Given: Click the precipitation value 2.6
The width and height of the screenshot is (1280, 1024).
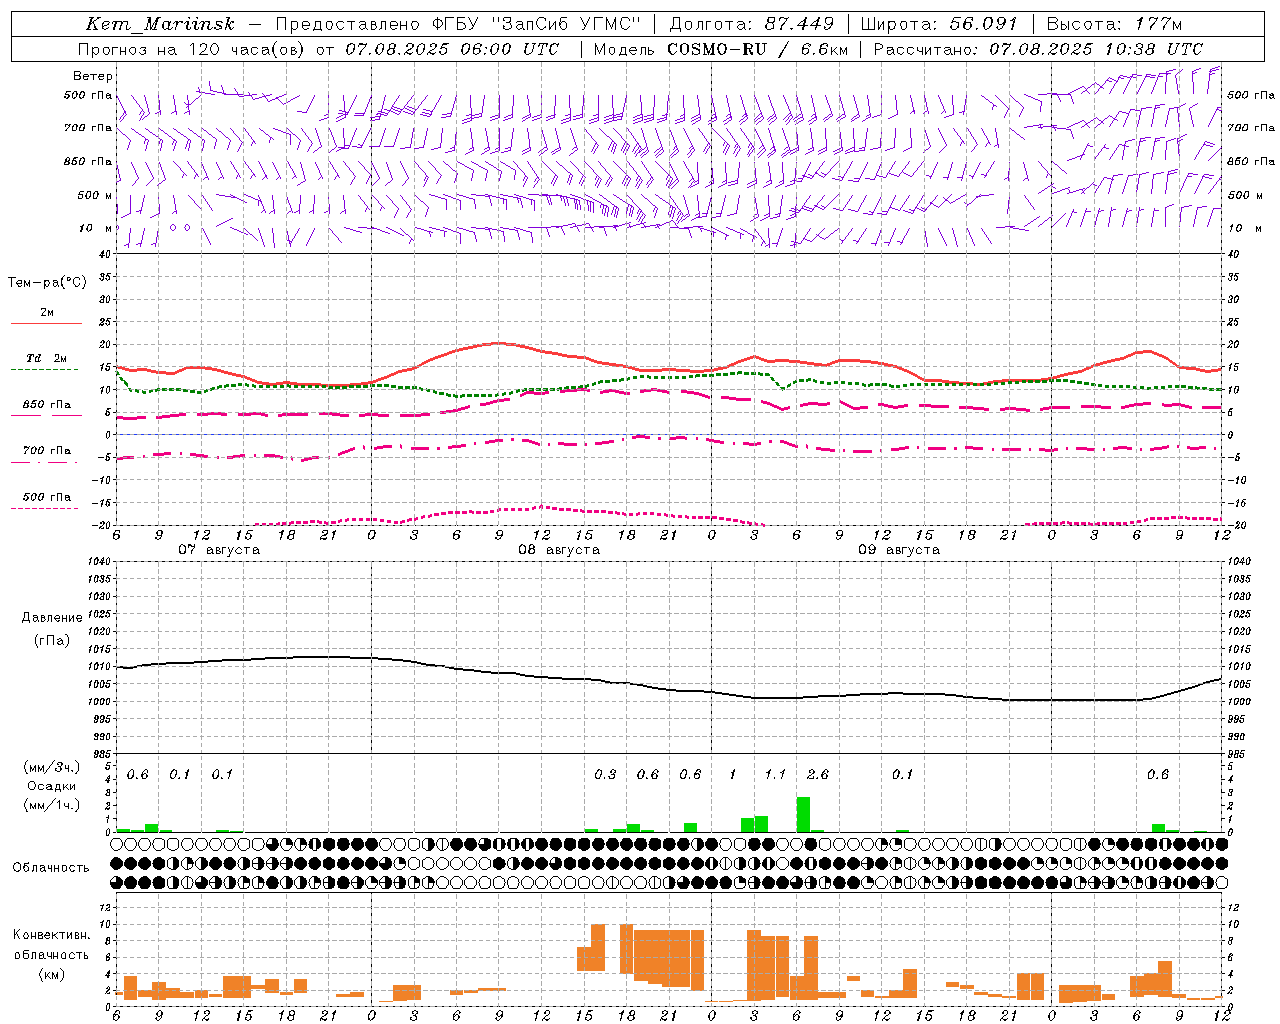Looking at the screenshot, I should [817, 775].
